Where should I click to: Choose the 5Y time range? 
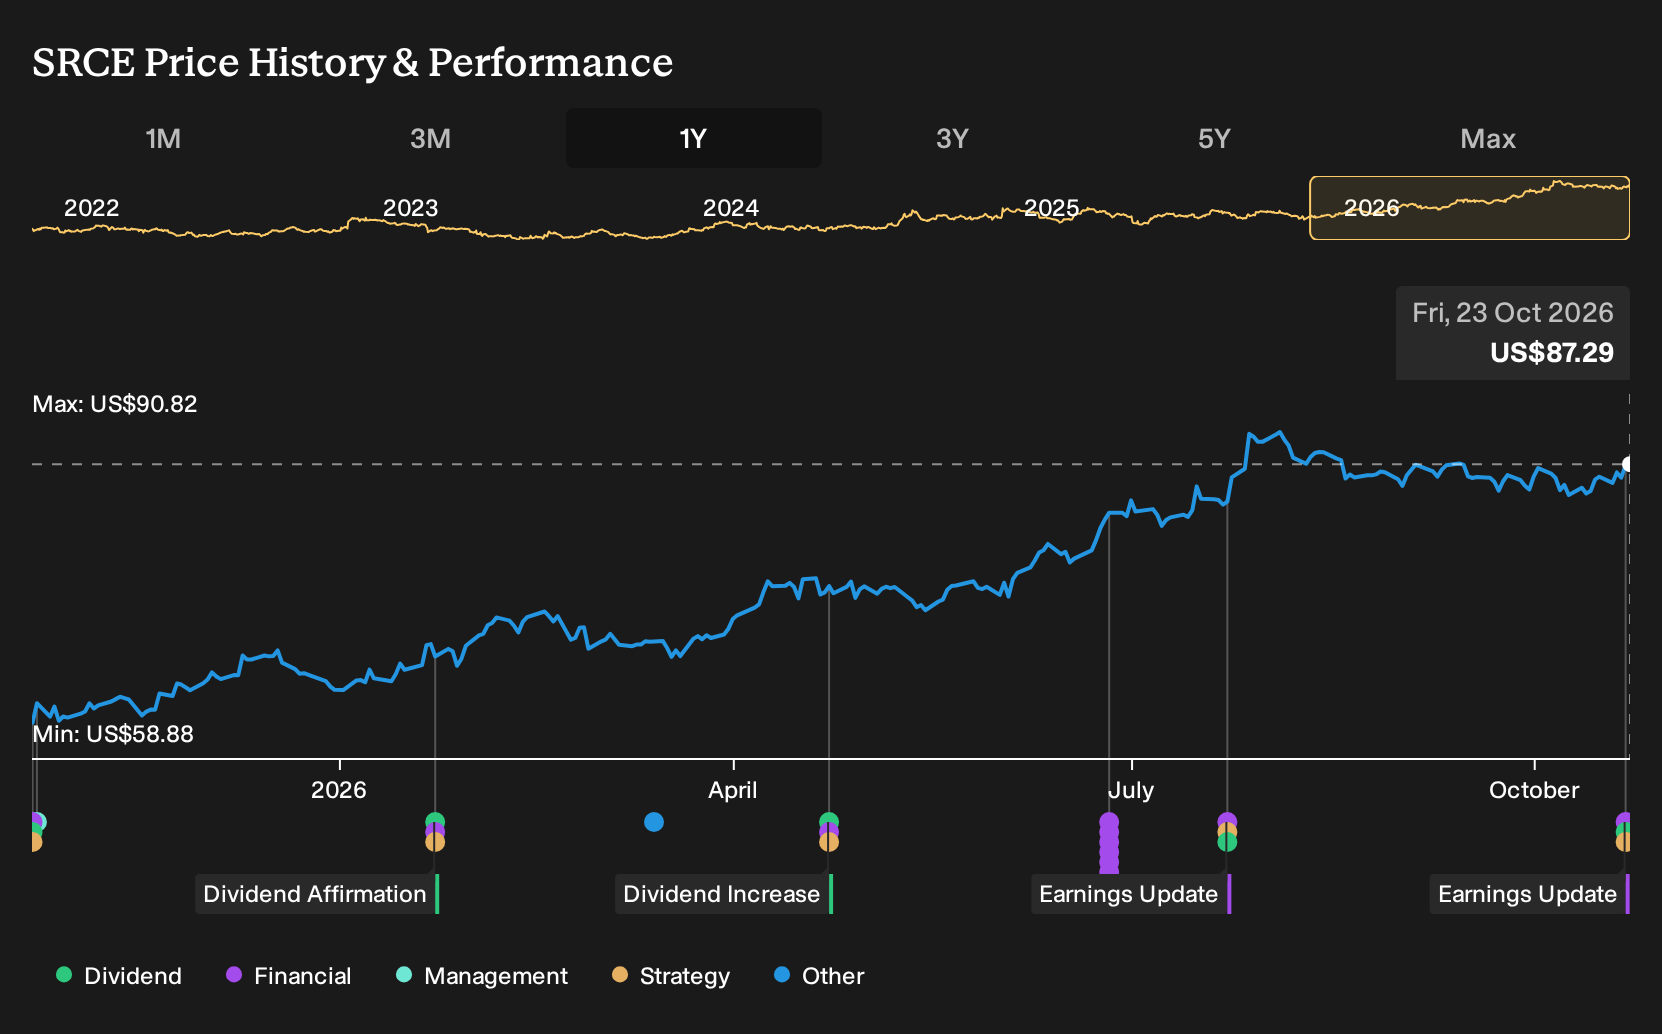[1214, 138]
